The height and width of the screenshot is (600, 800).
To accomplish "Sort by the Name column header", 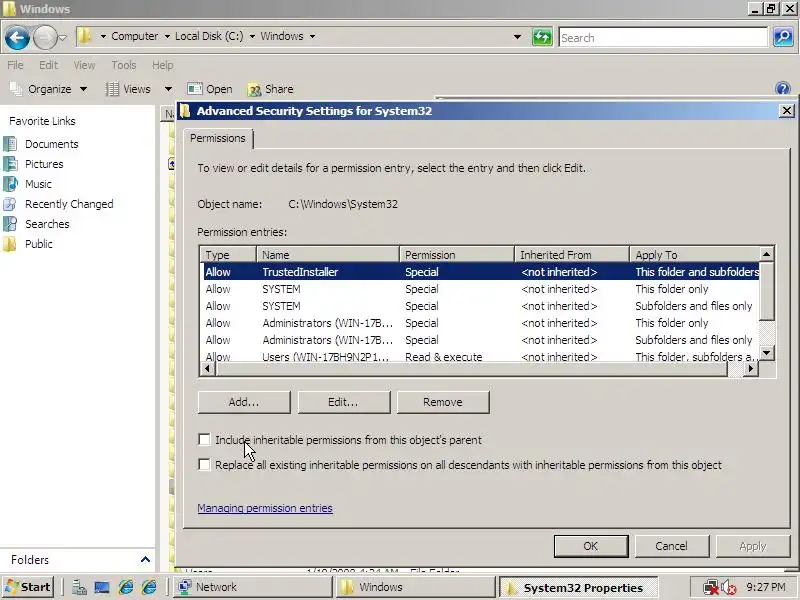I will (x=328, y=255).
